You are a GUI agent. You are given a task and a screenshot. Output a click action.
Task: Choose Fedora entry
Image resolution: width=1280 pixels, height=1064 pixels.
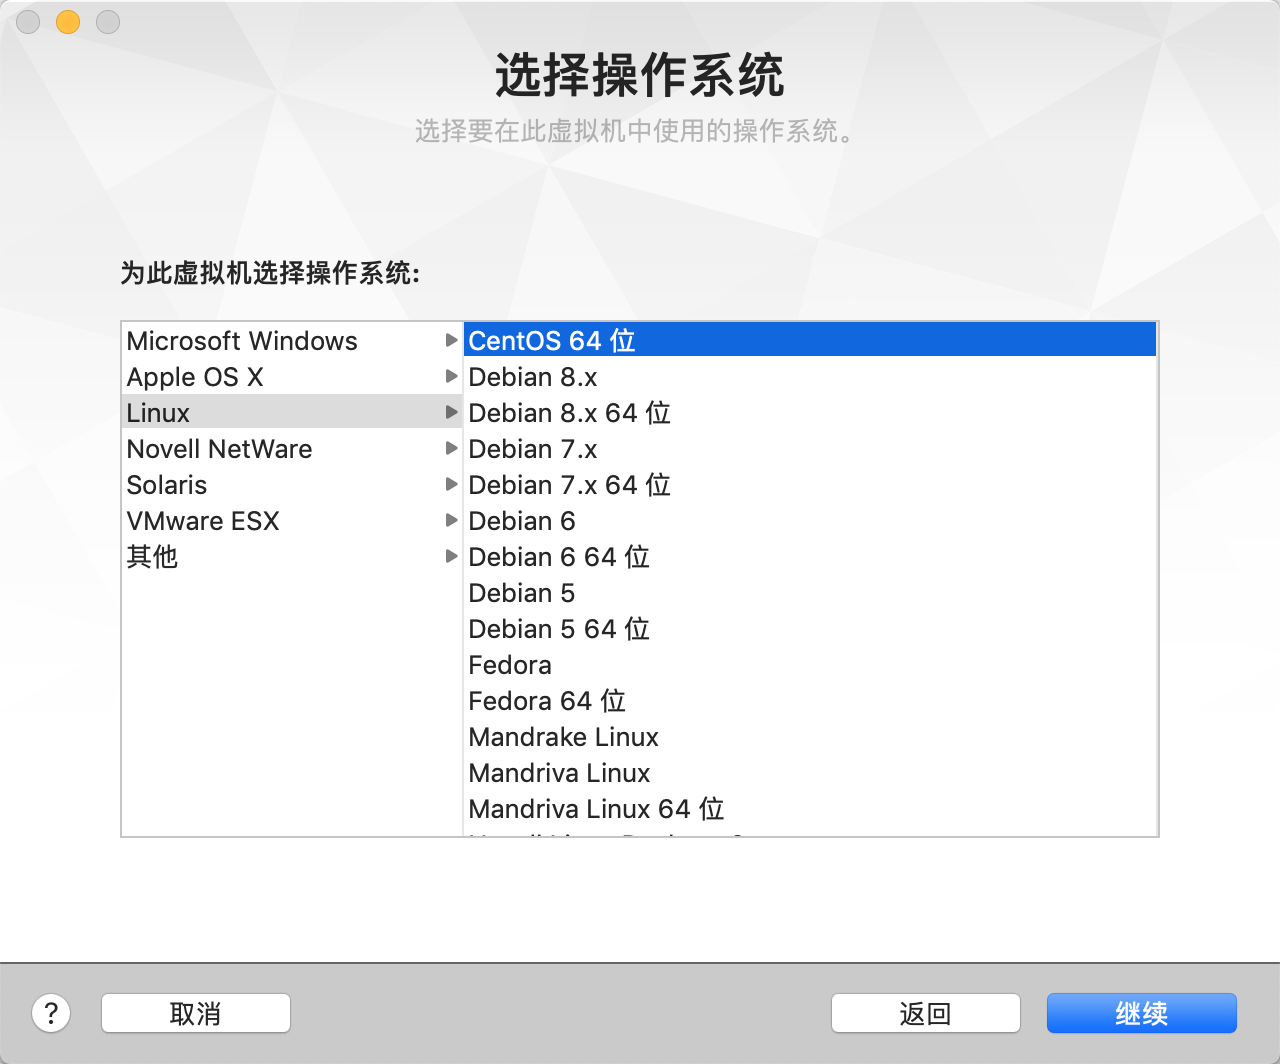click(x=810, y=665)
